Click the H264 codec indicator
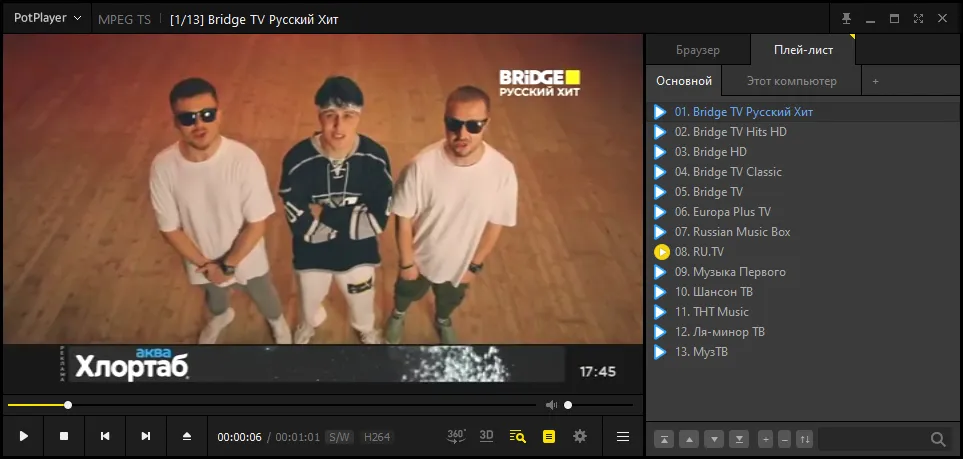963x459 pixels. point(377,437)
